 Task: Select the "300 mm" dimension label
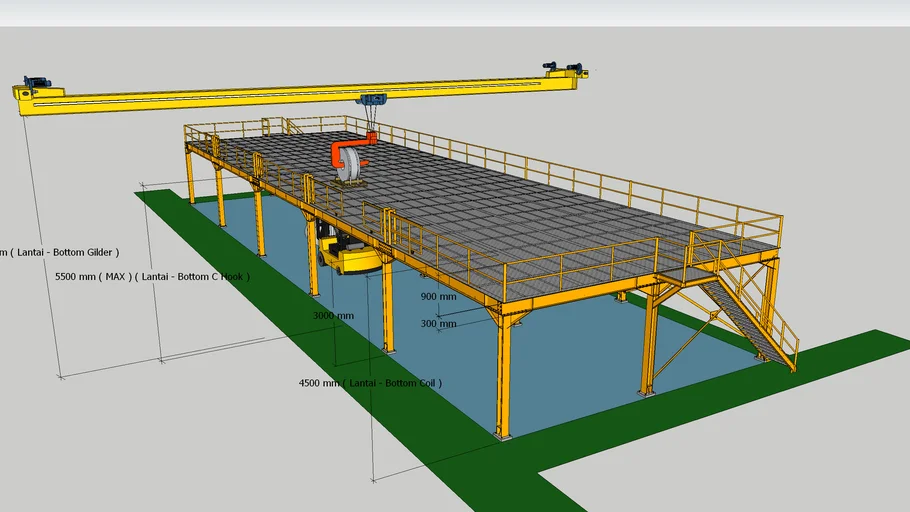click(x=438, y=324)
